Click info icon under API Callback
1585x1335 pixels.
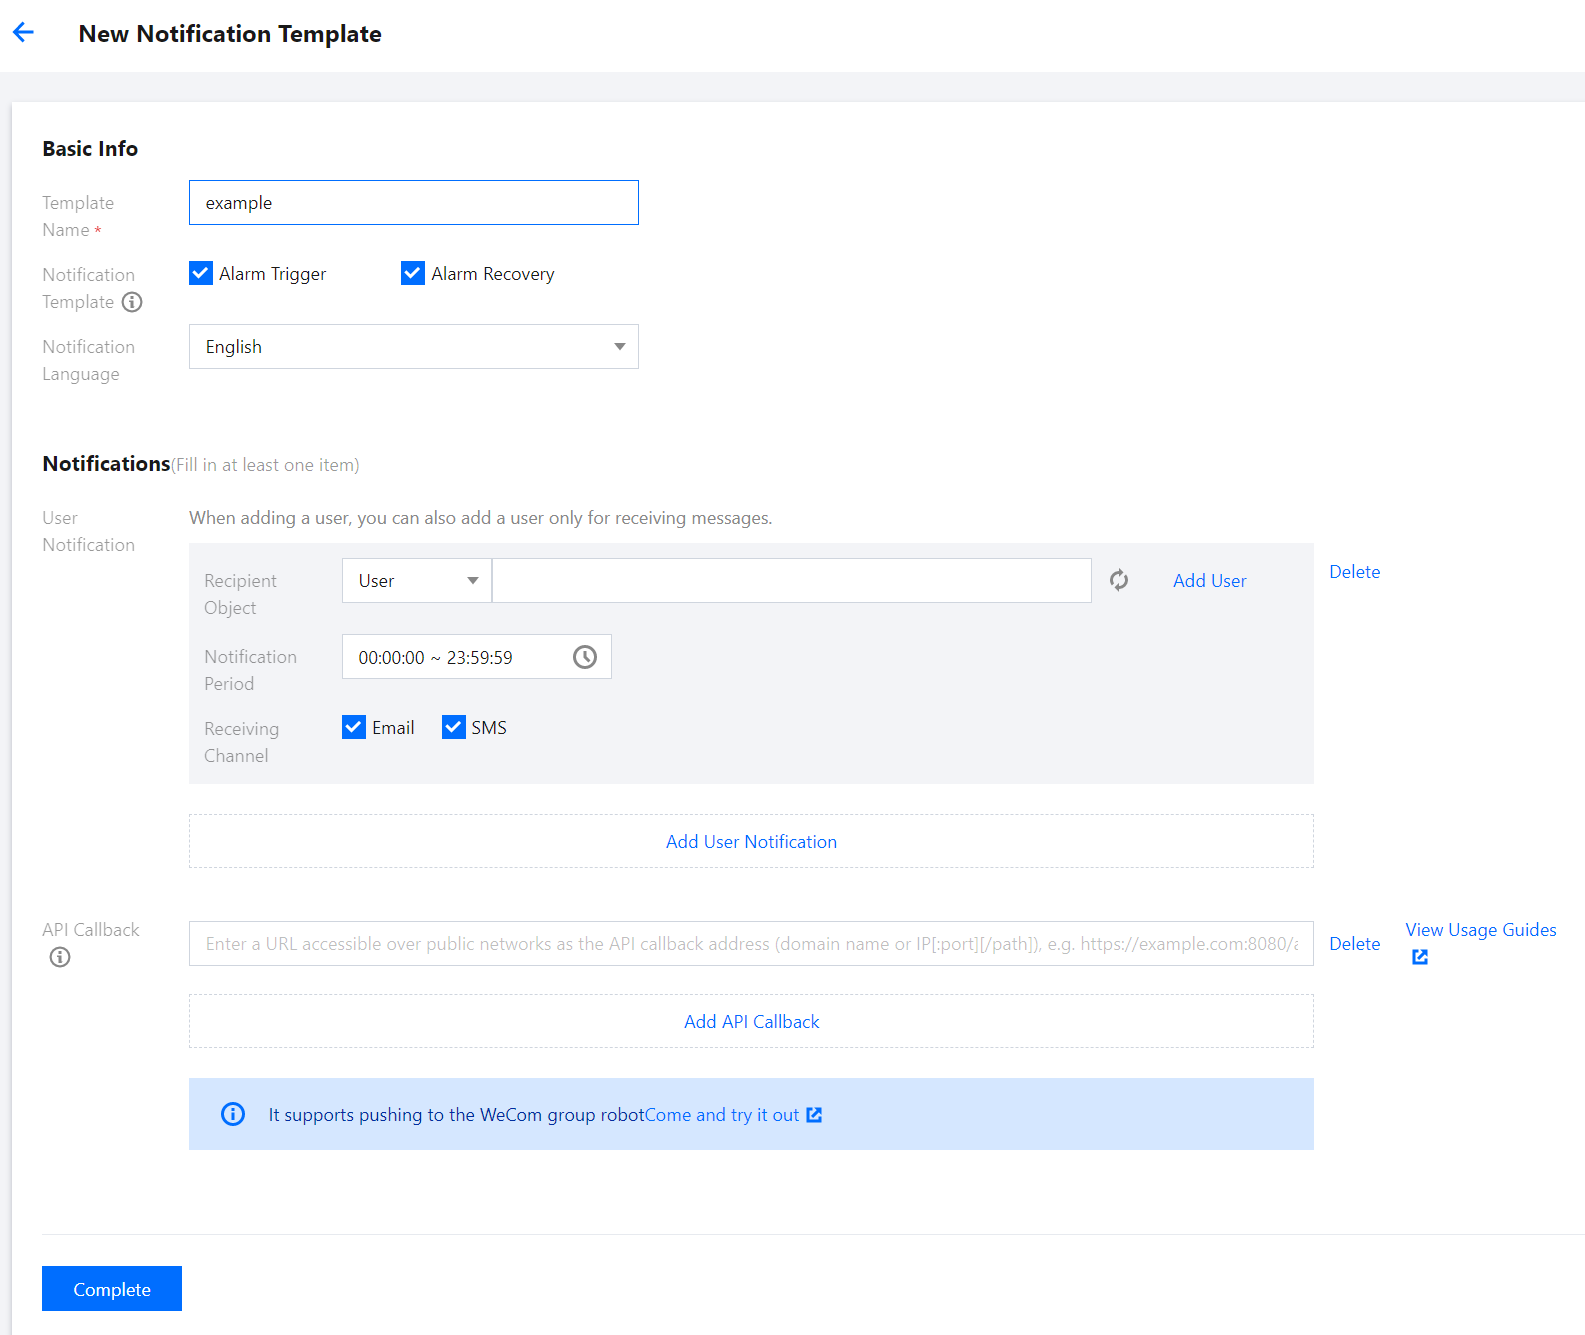coord(60,957)
